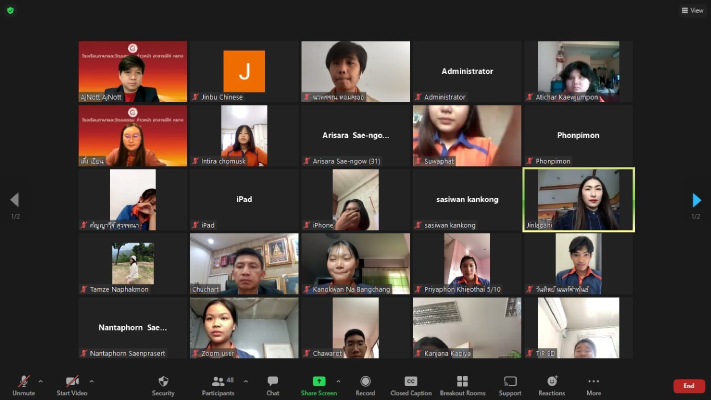Select the Chuchart video thumbnail

tap(244, 264)
